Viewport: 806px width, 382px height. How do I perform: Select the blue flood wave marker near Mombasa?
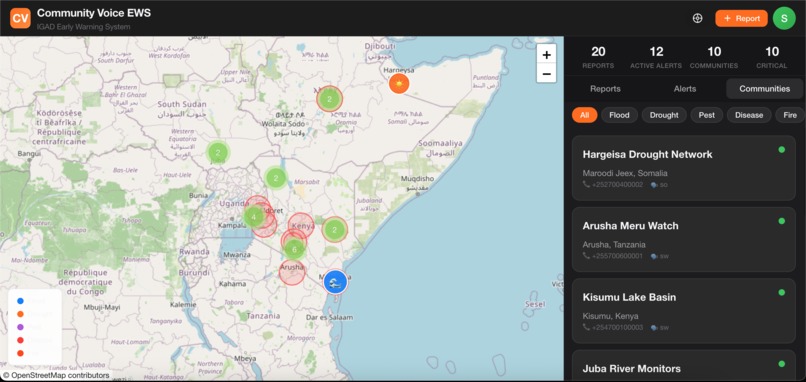coord(335,282)
